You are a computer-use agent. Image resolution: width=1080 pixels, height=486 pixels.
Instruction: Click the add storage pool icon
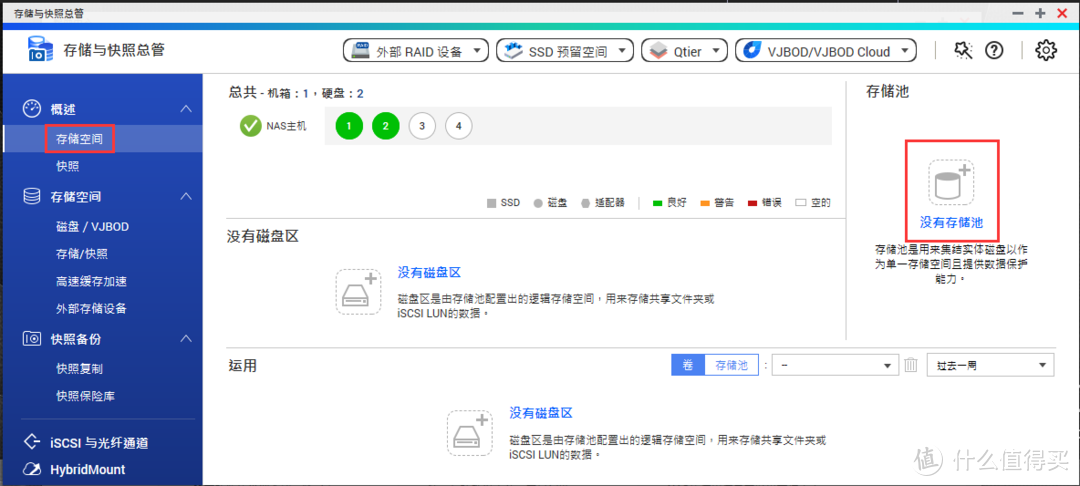(951, 182)
